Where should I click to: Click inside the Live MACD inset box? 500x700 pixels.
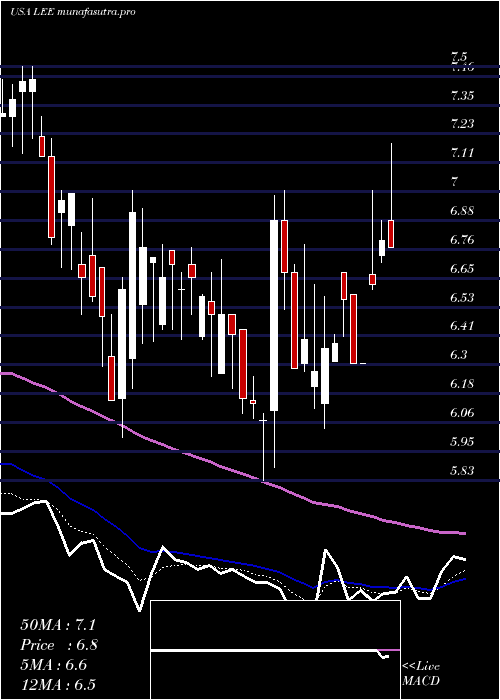pos(275,650)
